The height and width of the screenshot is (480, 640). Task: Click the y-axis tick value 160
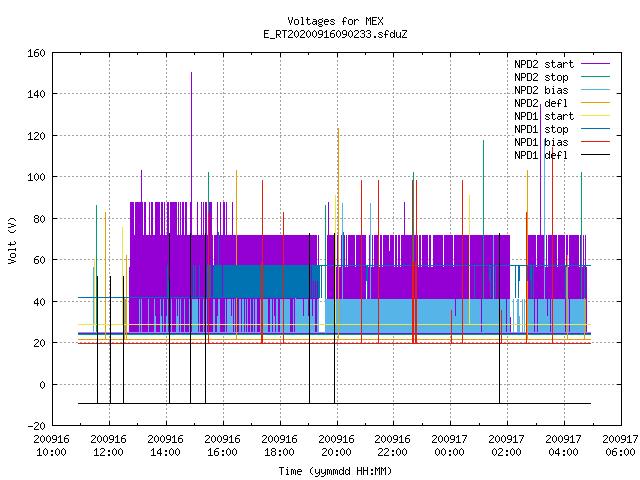tap(36, 53)
